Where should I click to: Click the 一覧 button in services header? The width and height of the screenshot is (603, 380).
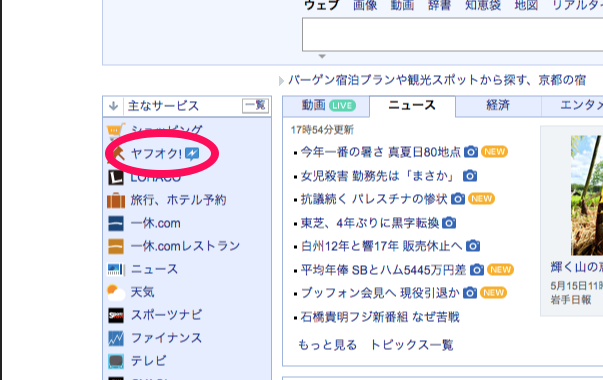[255, 106]
